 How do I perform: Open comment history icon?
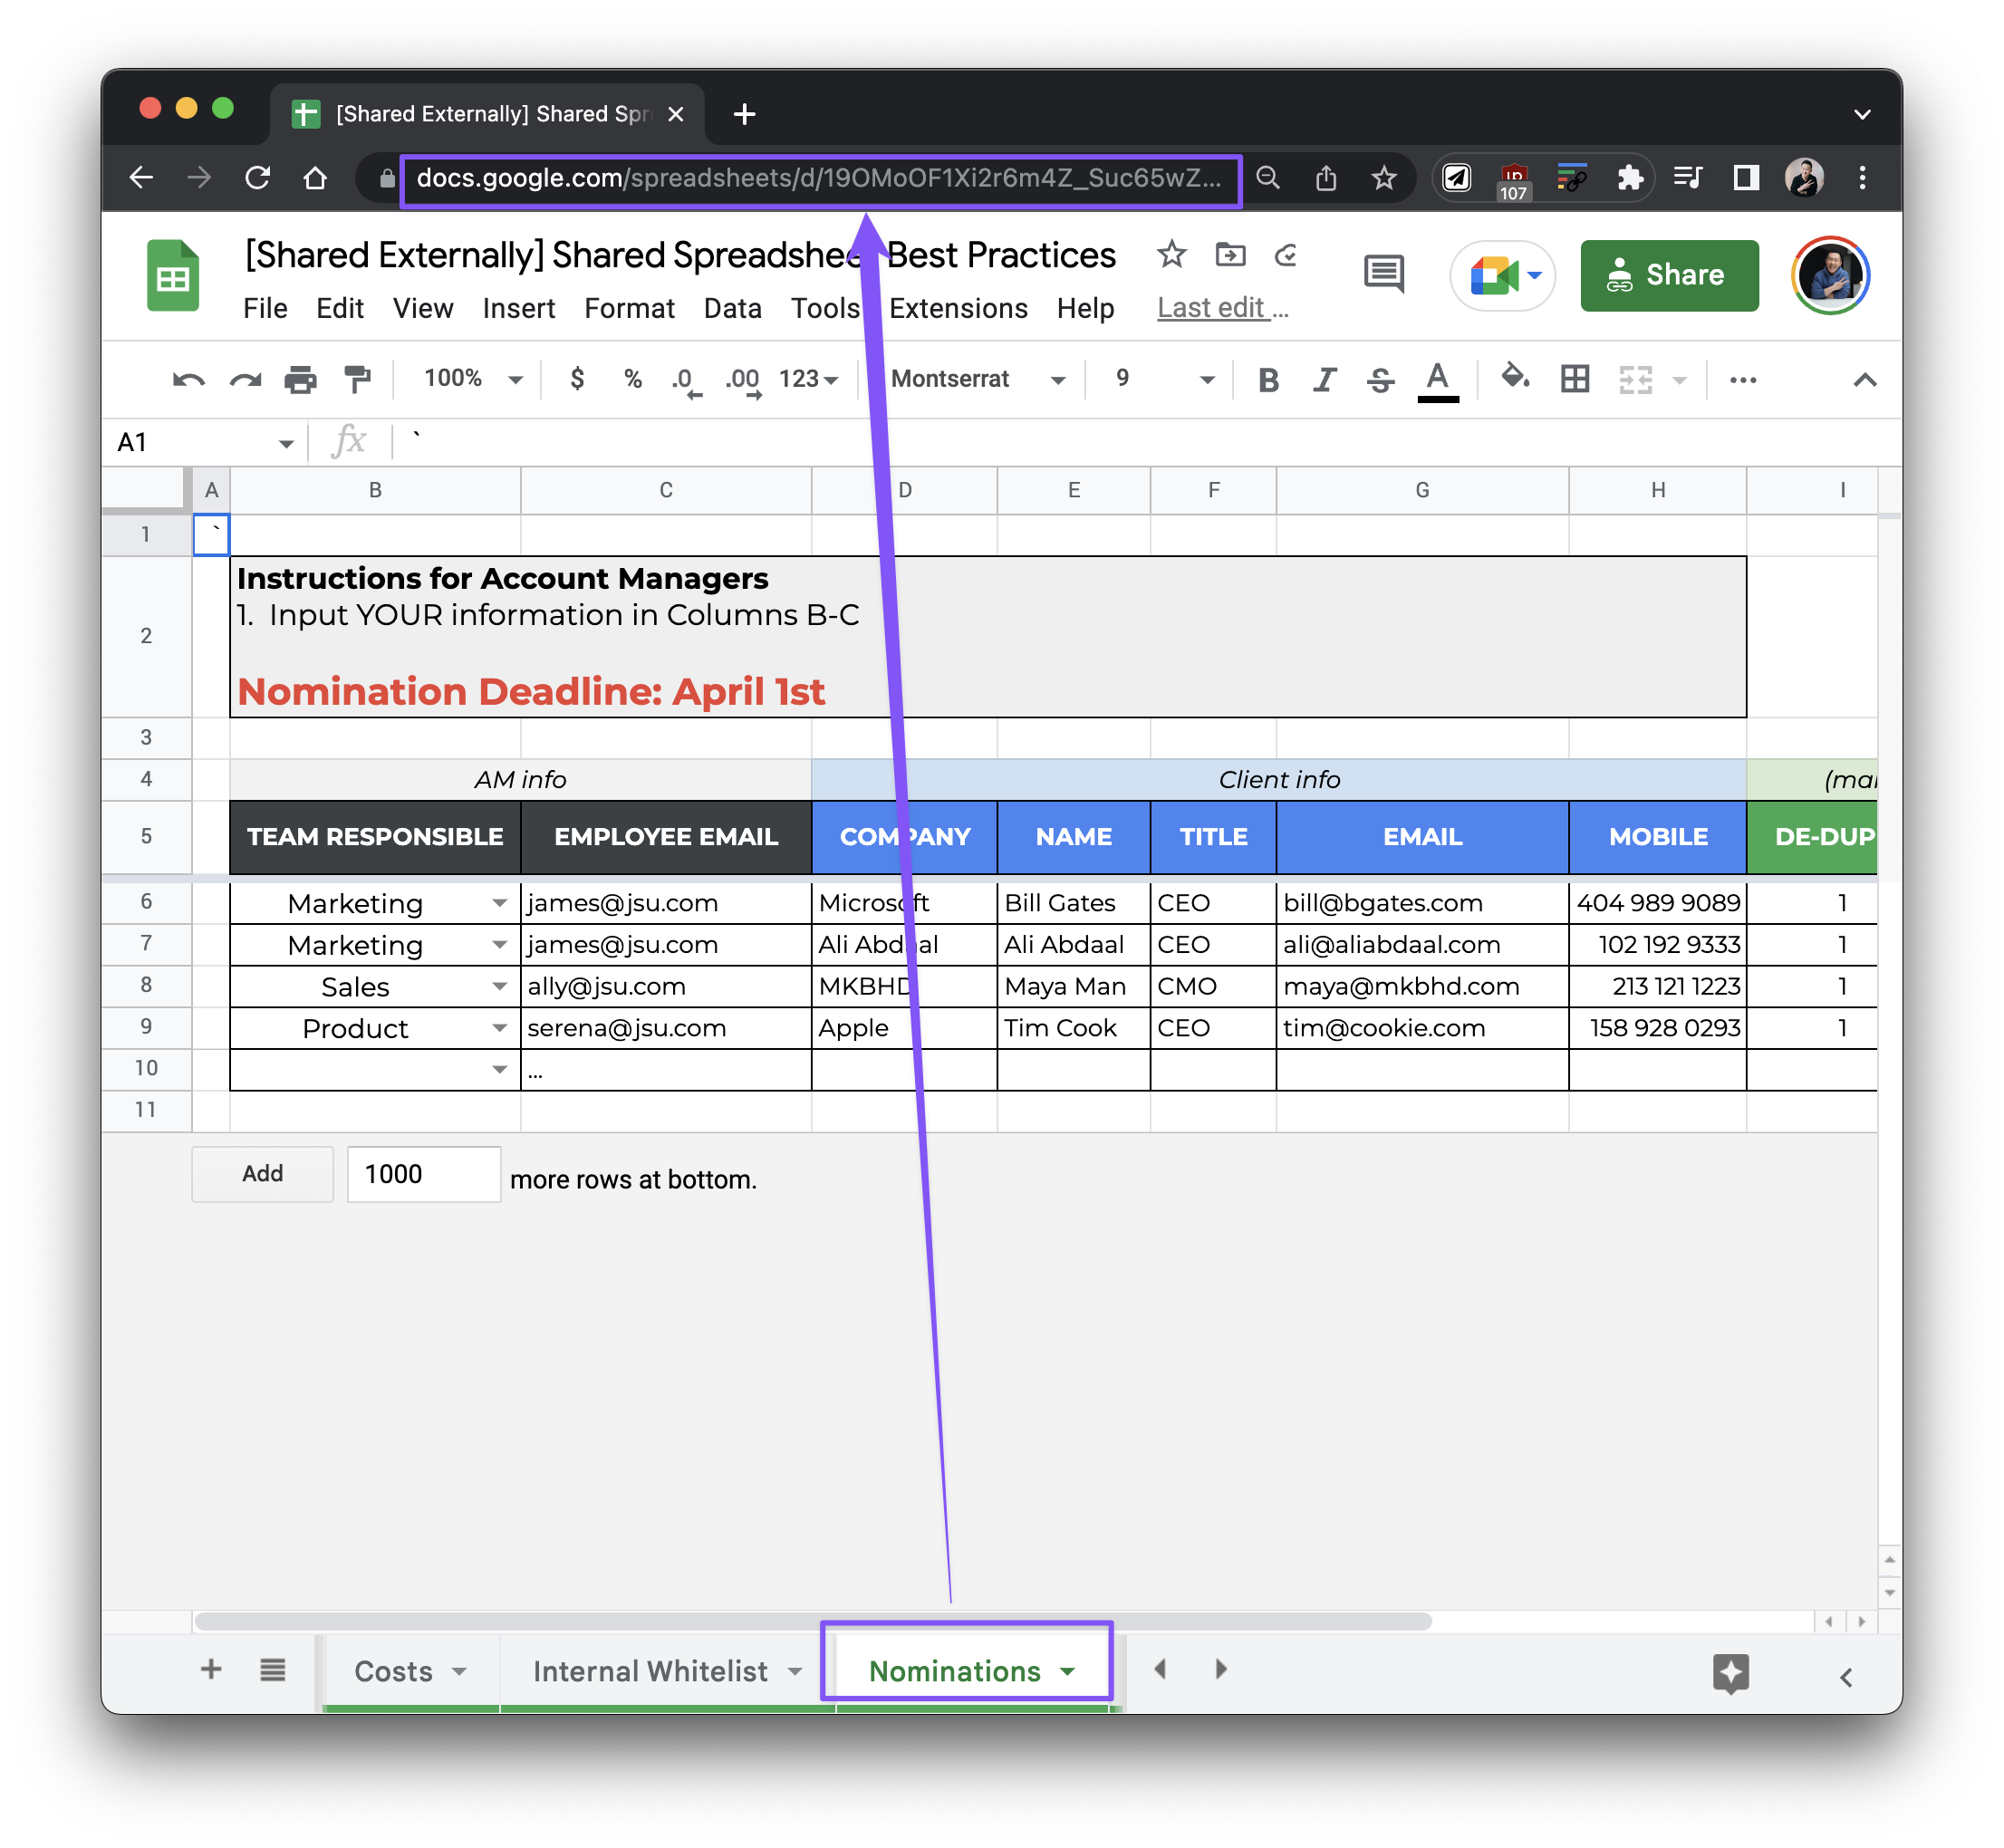pos(1383,274)
